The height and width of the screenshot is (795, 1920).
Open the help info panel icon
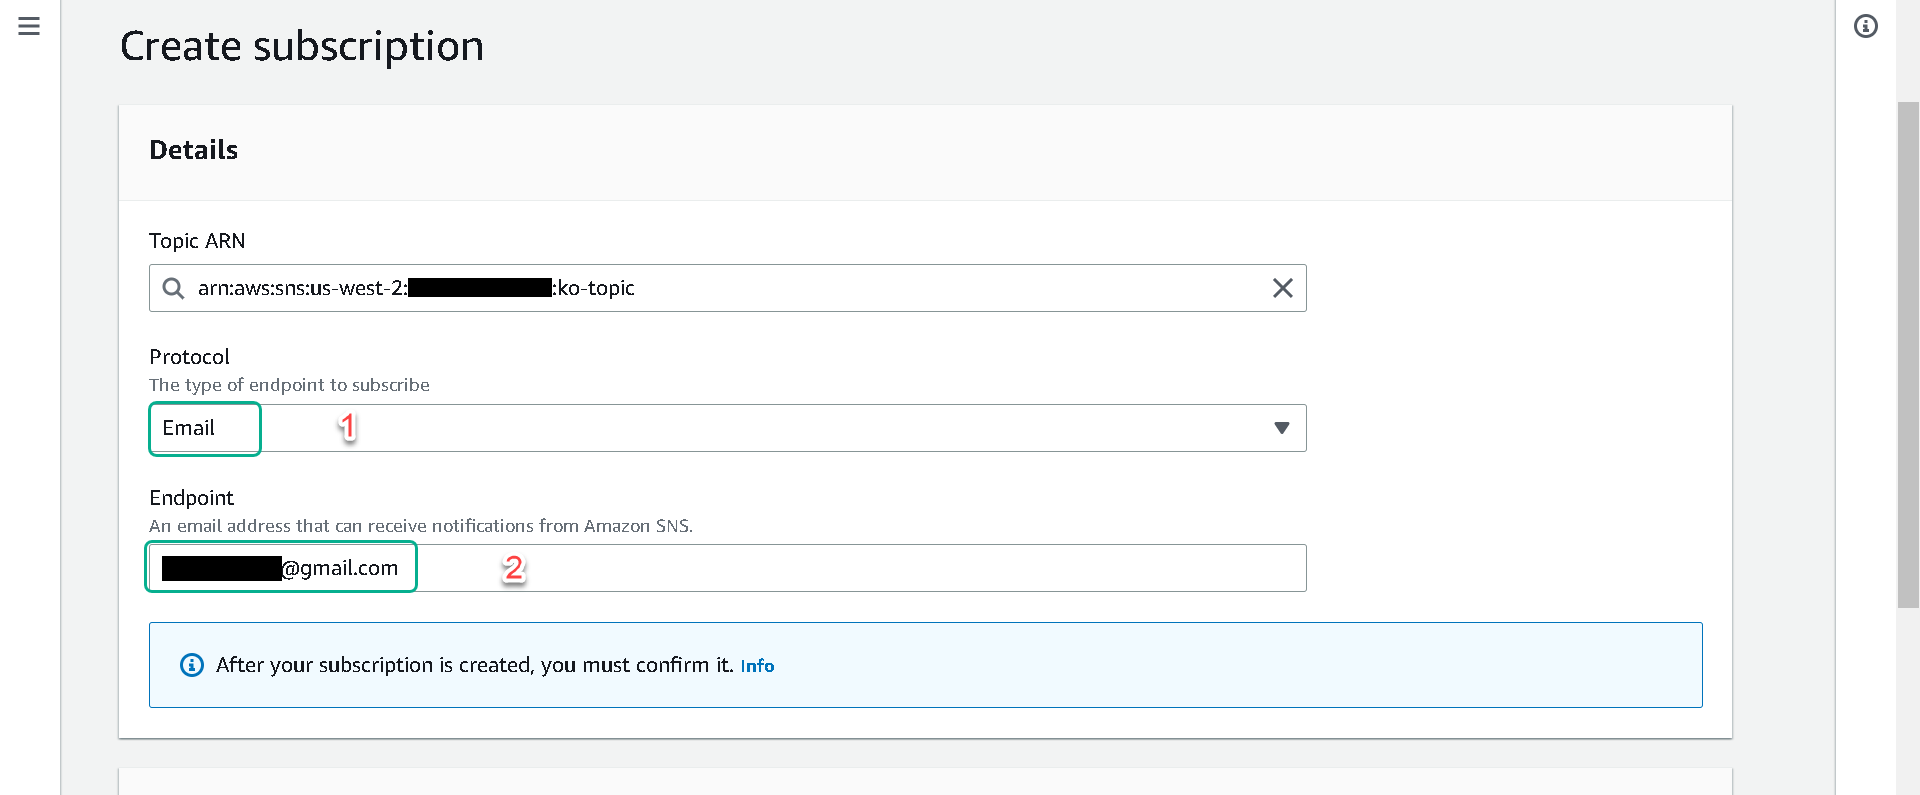point(1865,26)
